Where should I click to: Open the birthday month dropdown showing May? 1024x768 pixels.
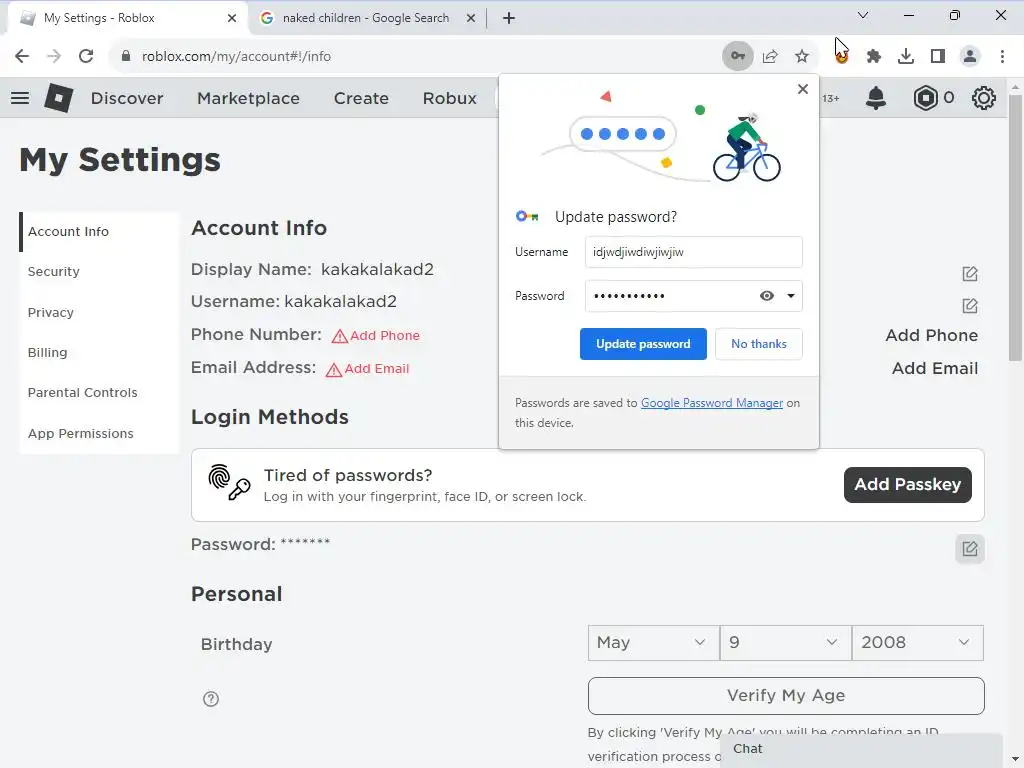[x=653, y=643]
